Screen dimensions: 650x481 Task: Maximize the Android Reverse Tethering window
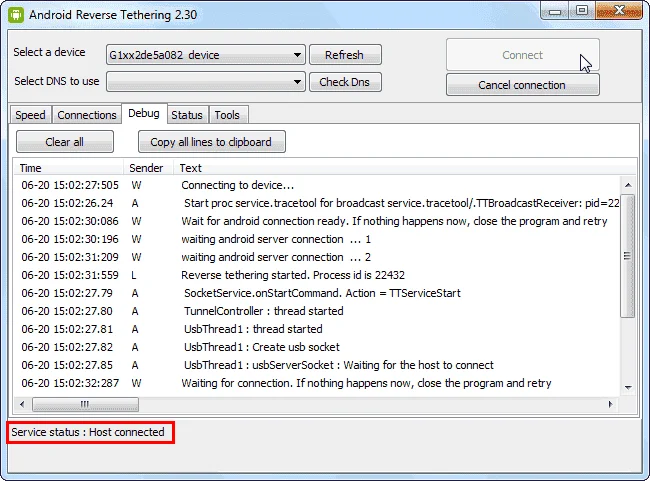click(x=582, y=11)
